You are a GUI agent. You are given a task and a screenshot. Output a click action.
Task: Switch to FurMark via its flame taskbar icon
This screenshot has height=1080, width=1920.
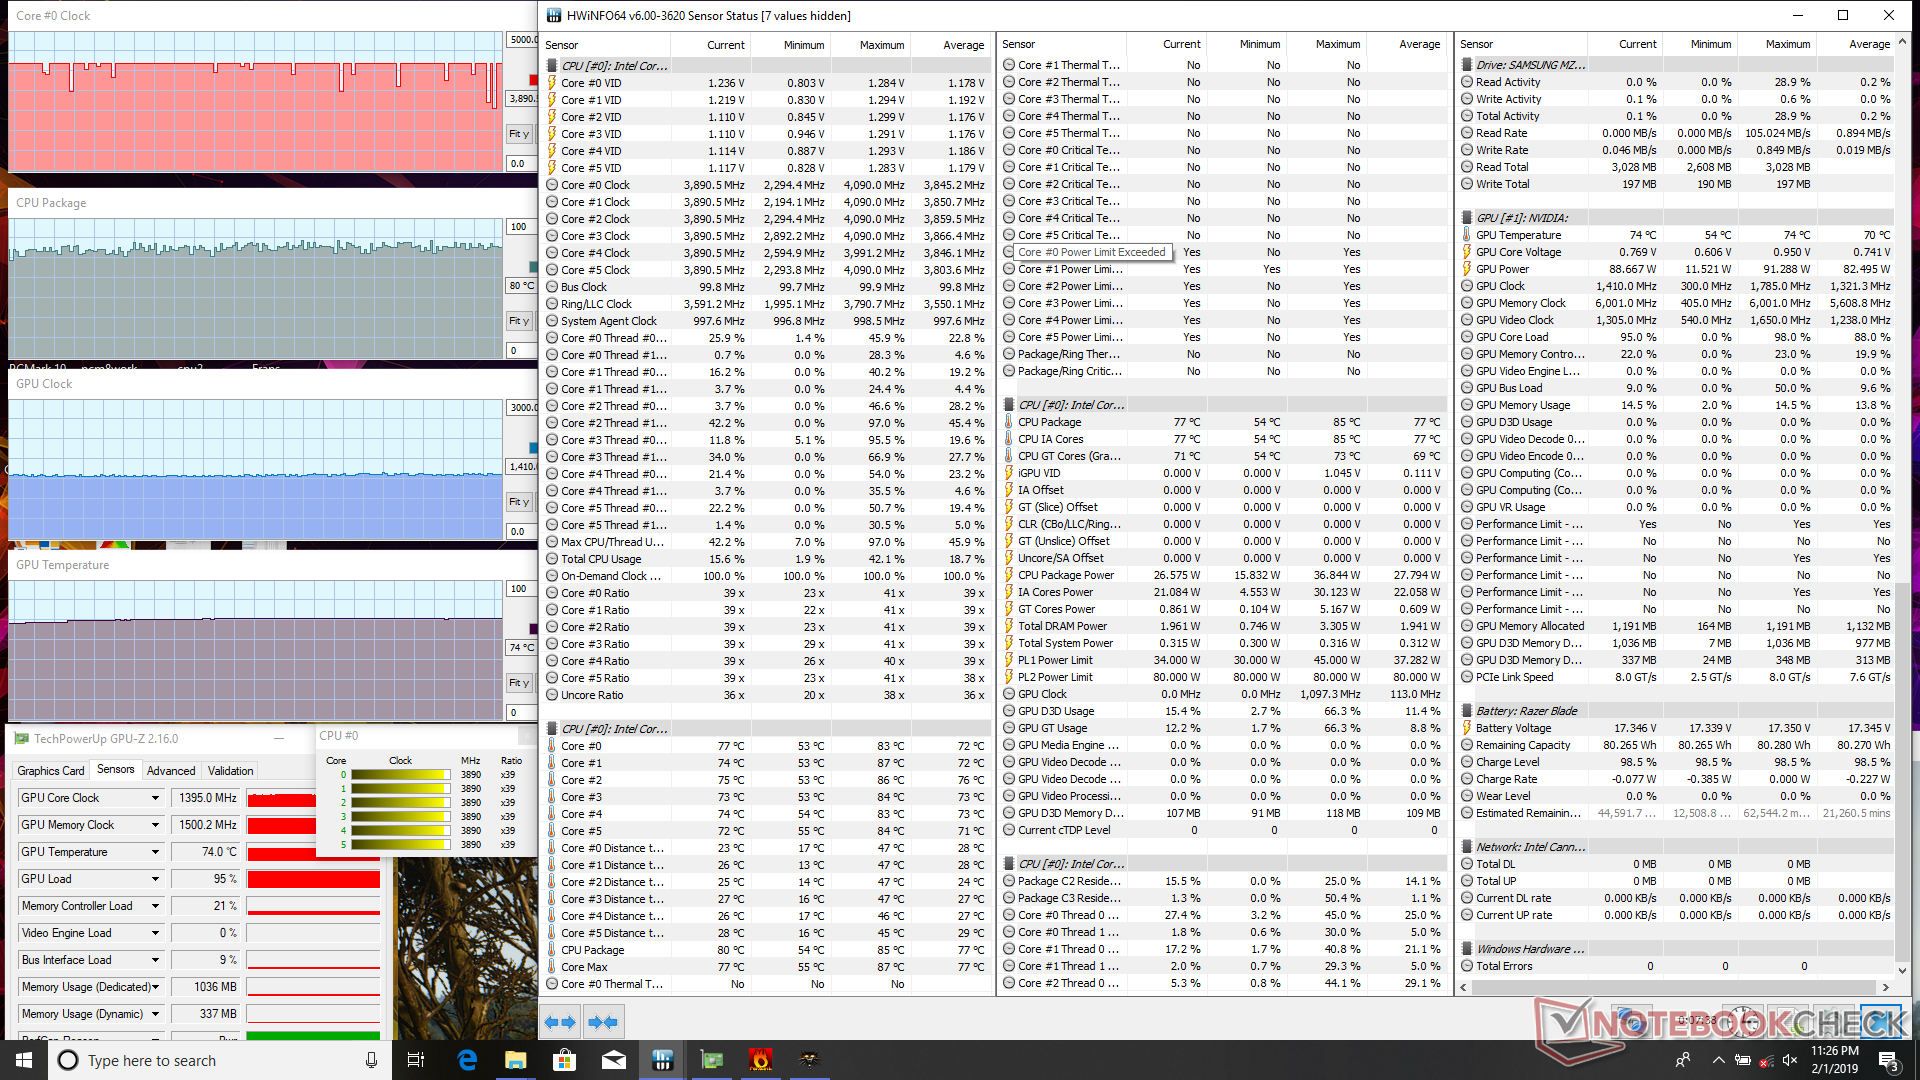(761, 1060)
